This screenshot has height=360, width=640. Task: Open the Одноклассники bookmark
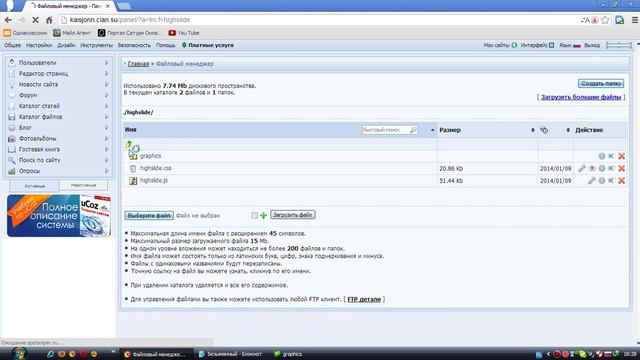(x=25, y=33)
